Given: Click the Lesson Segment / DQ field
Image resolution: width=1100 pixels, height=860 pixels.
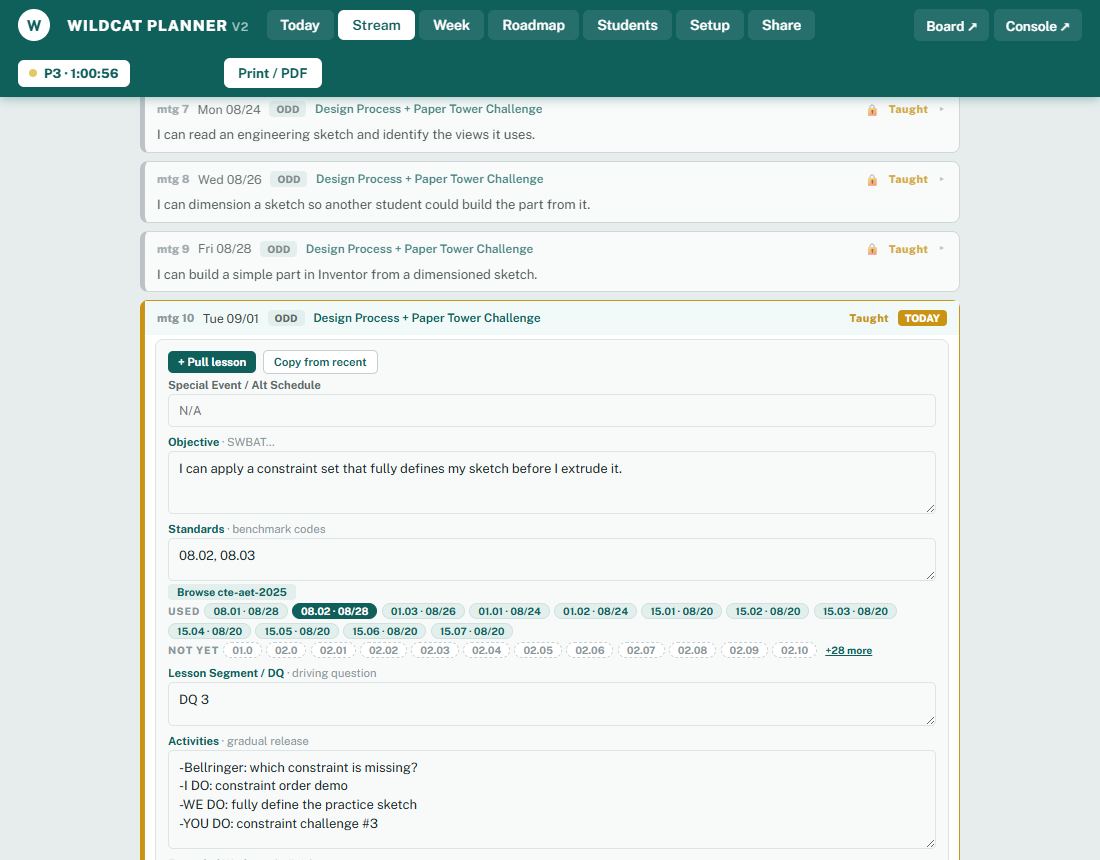Looking at the screenshot, I should pos(551,704).
